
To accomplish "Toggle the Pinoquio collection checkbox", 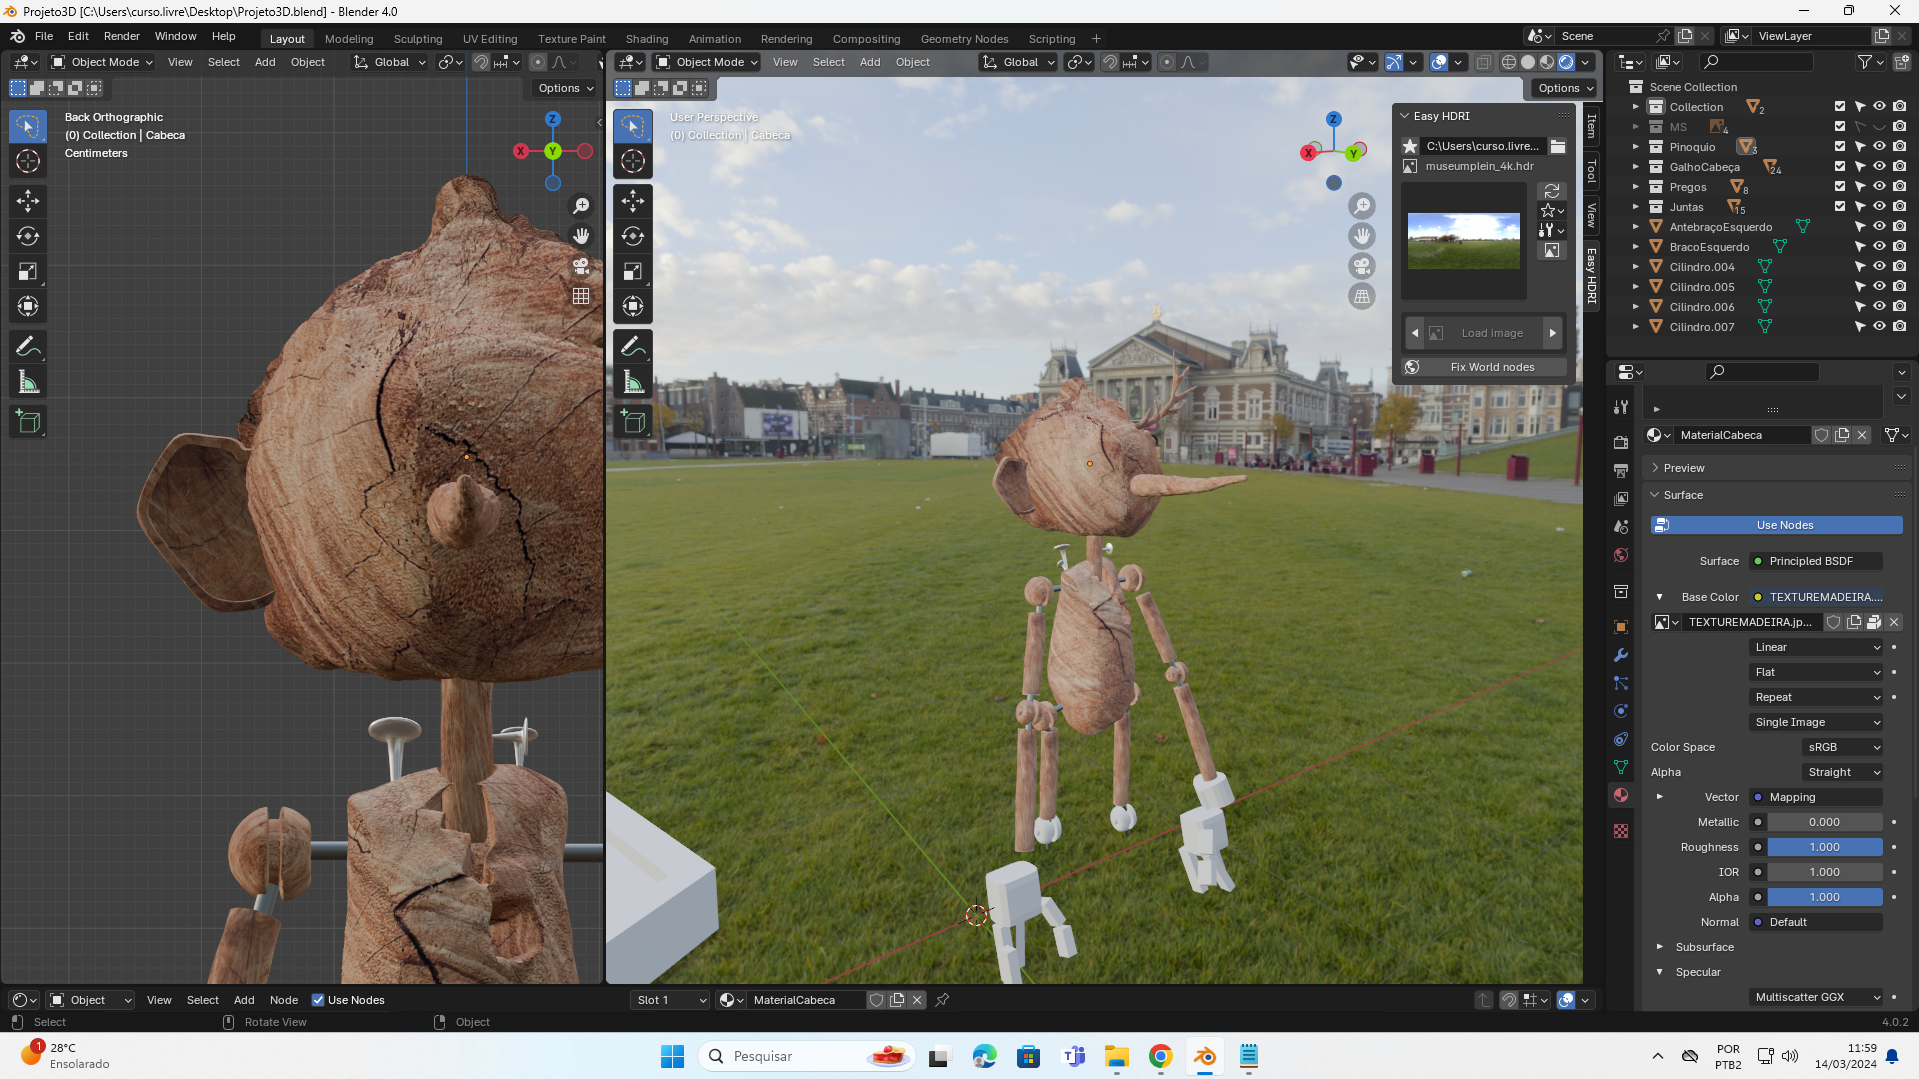I will tap(1840, 147).
